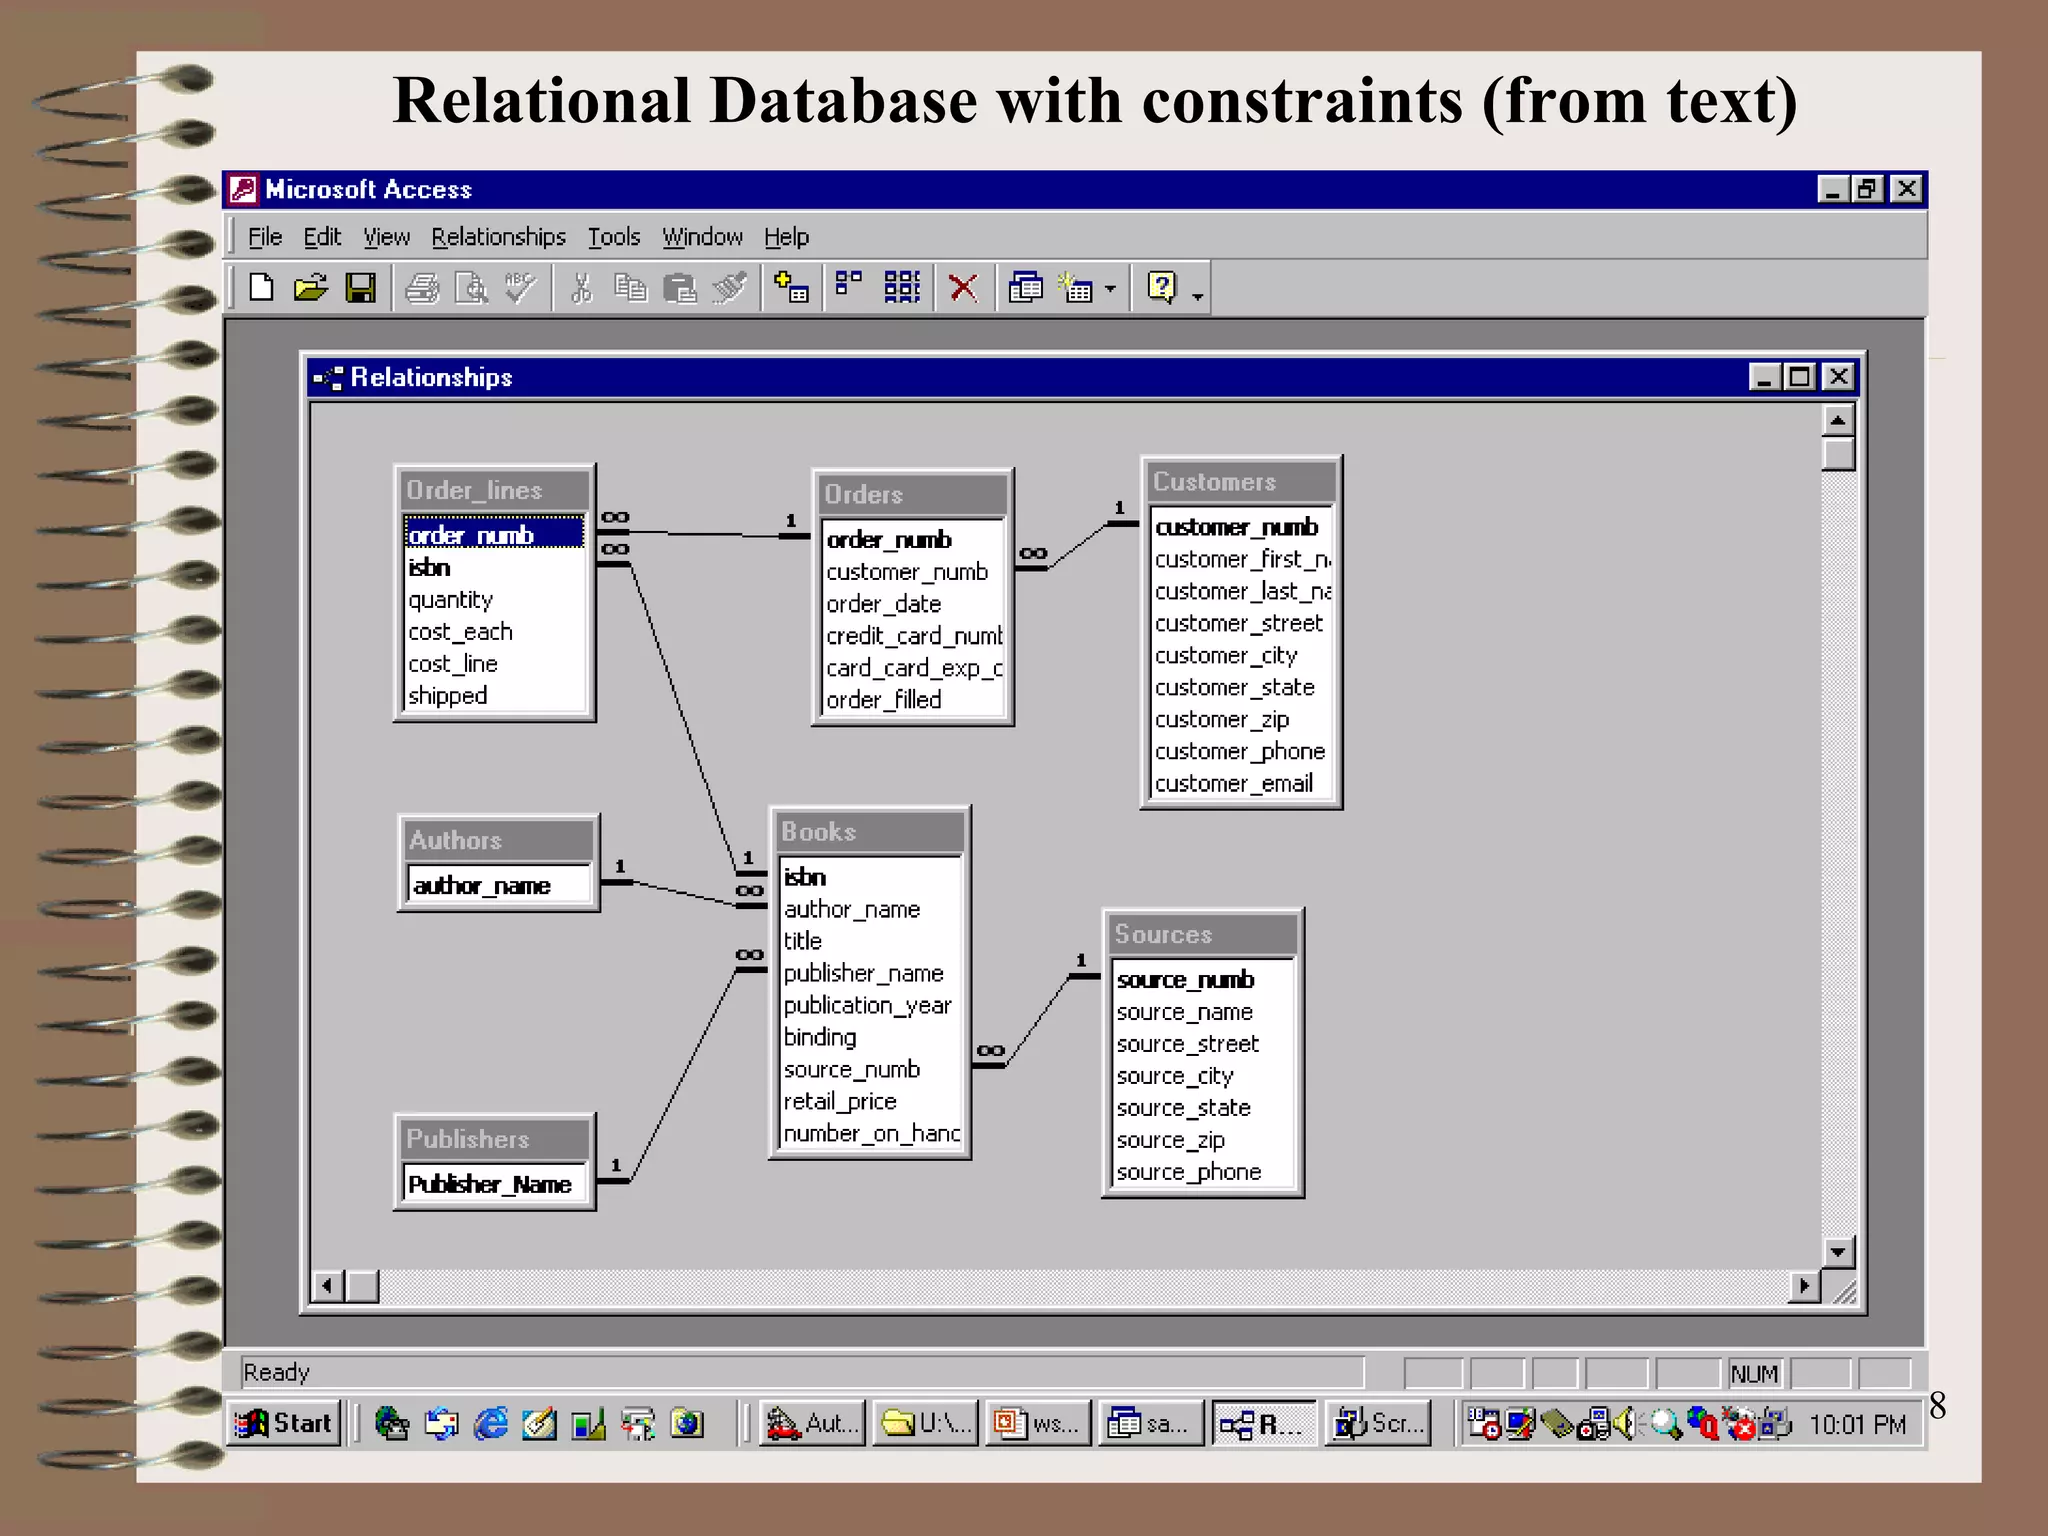2048x1536 pixels.
Task: Expand toolbar options arrow beside Help icon
Action: (x=1198, y=296)
